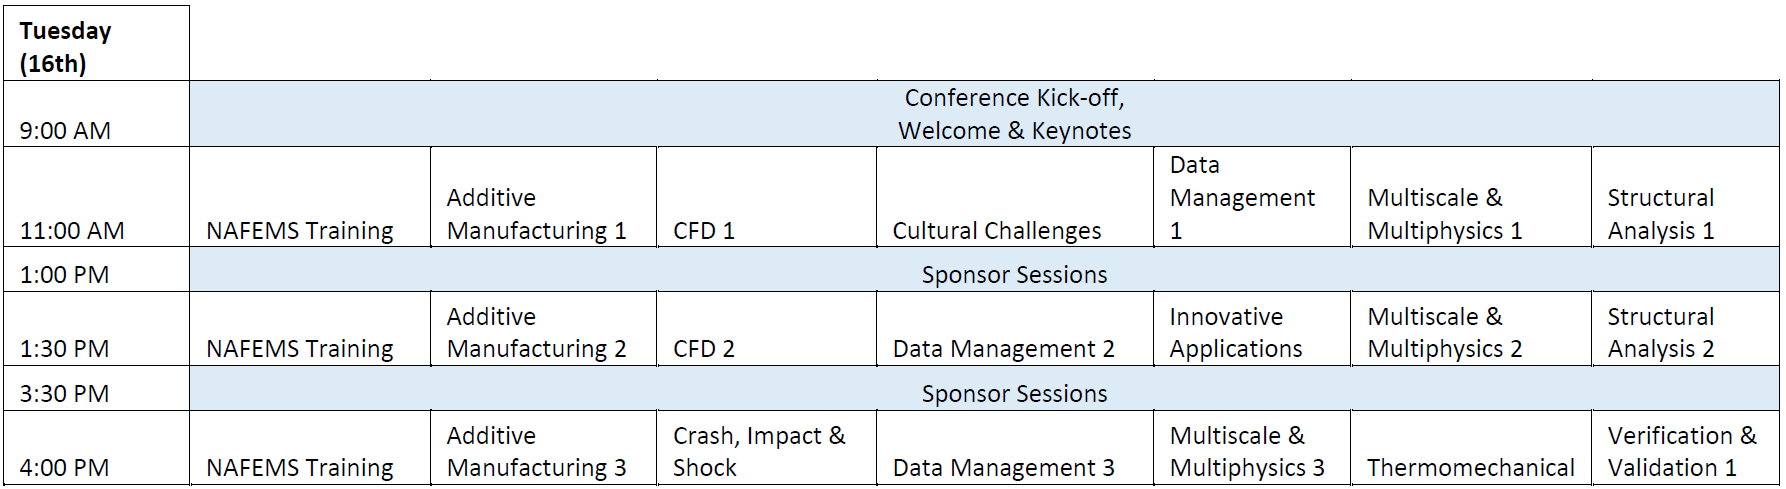Select Data Management 1 cell

[1252, 197]
